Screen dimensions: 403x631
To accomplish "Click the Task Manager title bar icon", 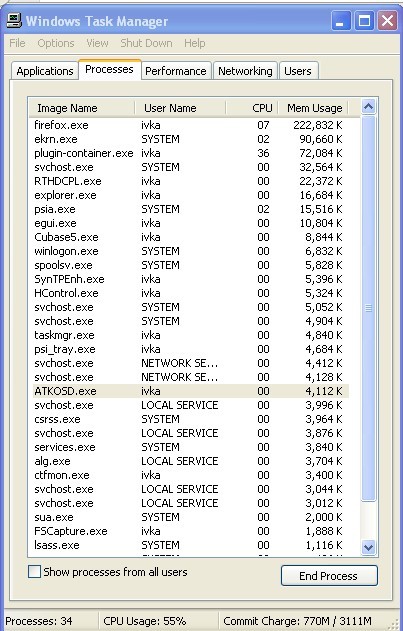I will pos(14,20).
